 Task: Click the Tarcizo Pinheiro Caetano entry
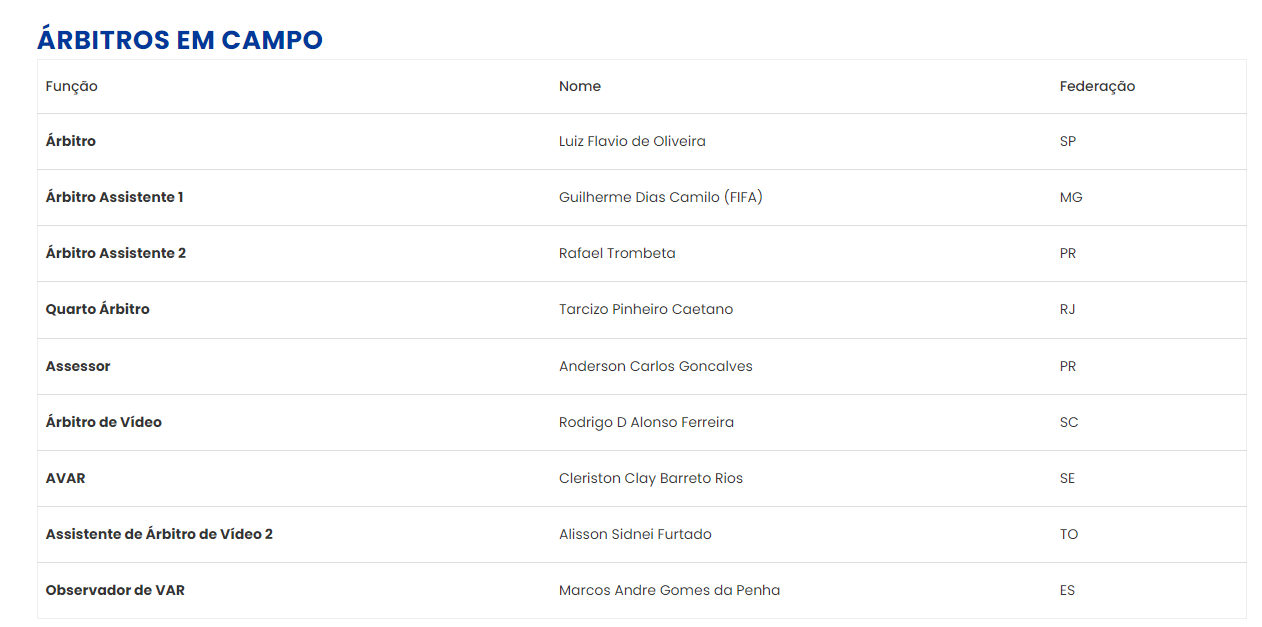point(646,309)
